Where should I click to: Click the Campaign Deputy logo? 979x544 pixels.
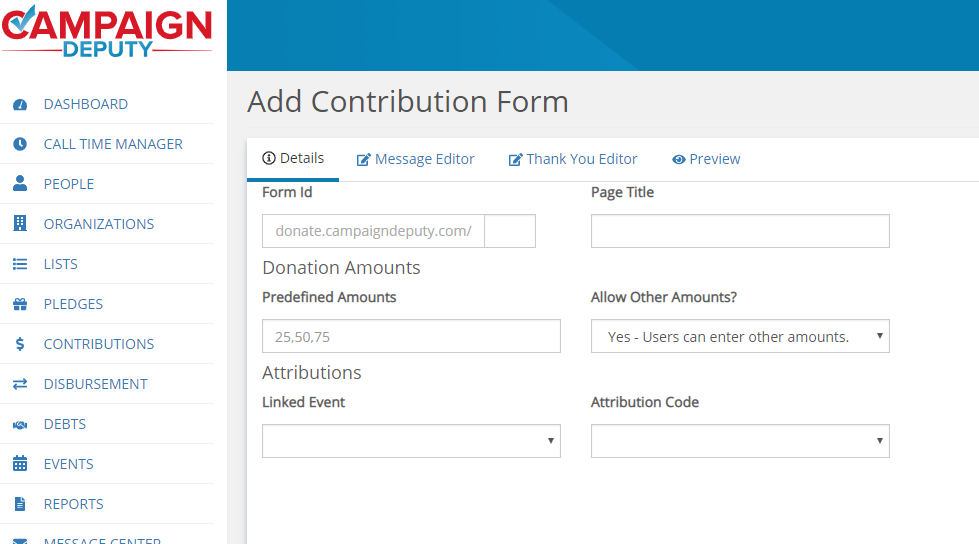pos(107,32)
